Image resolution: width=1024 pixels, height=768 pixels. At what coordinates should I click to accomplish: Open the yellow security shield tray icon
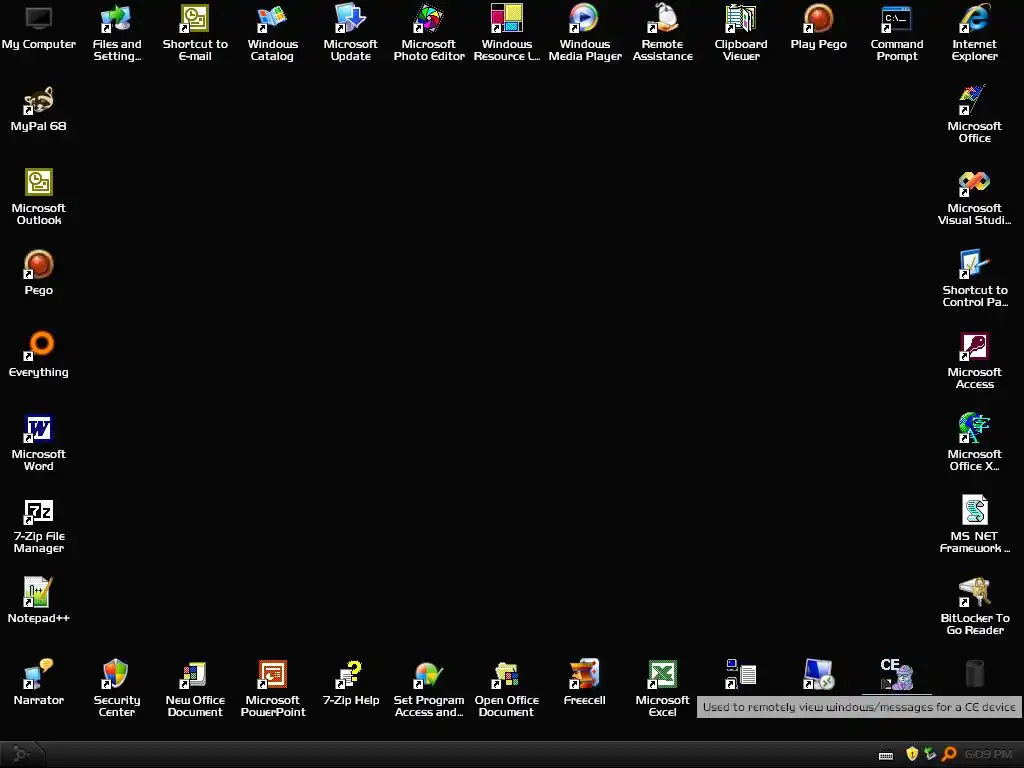pyautogui.click(x=912, y=754)
